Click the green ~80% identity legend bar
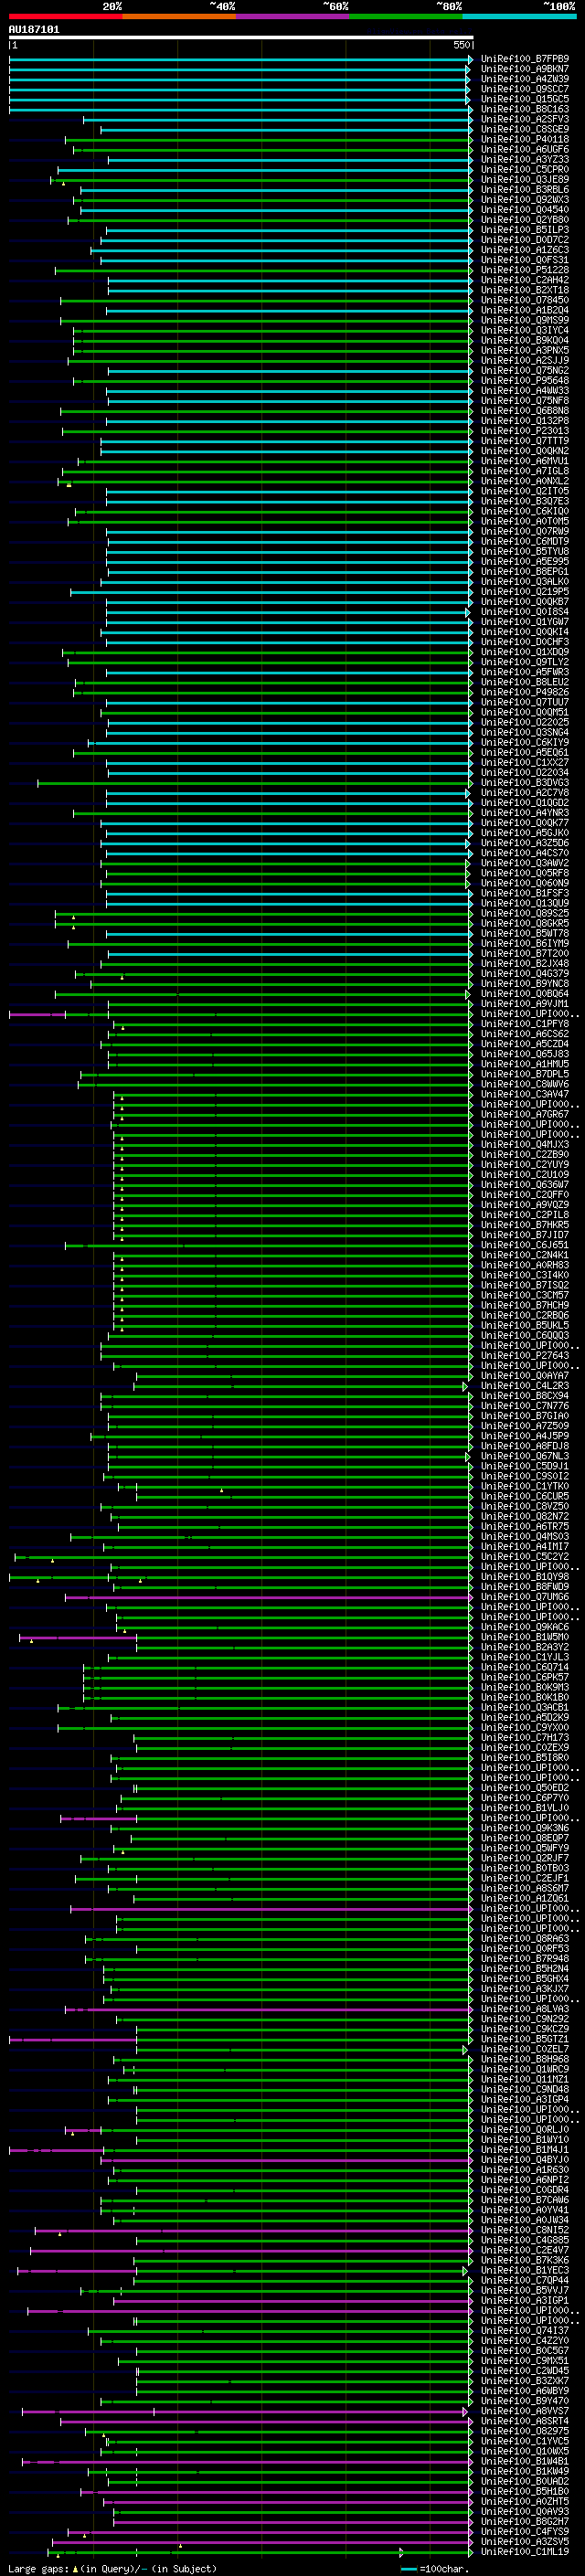 click(x=406, y=16)
